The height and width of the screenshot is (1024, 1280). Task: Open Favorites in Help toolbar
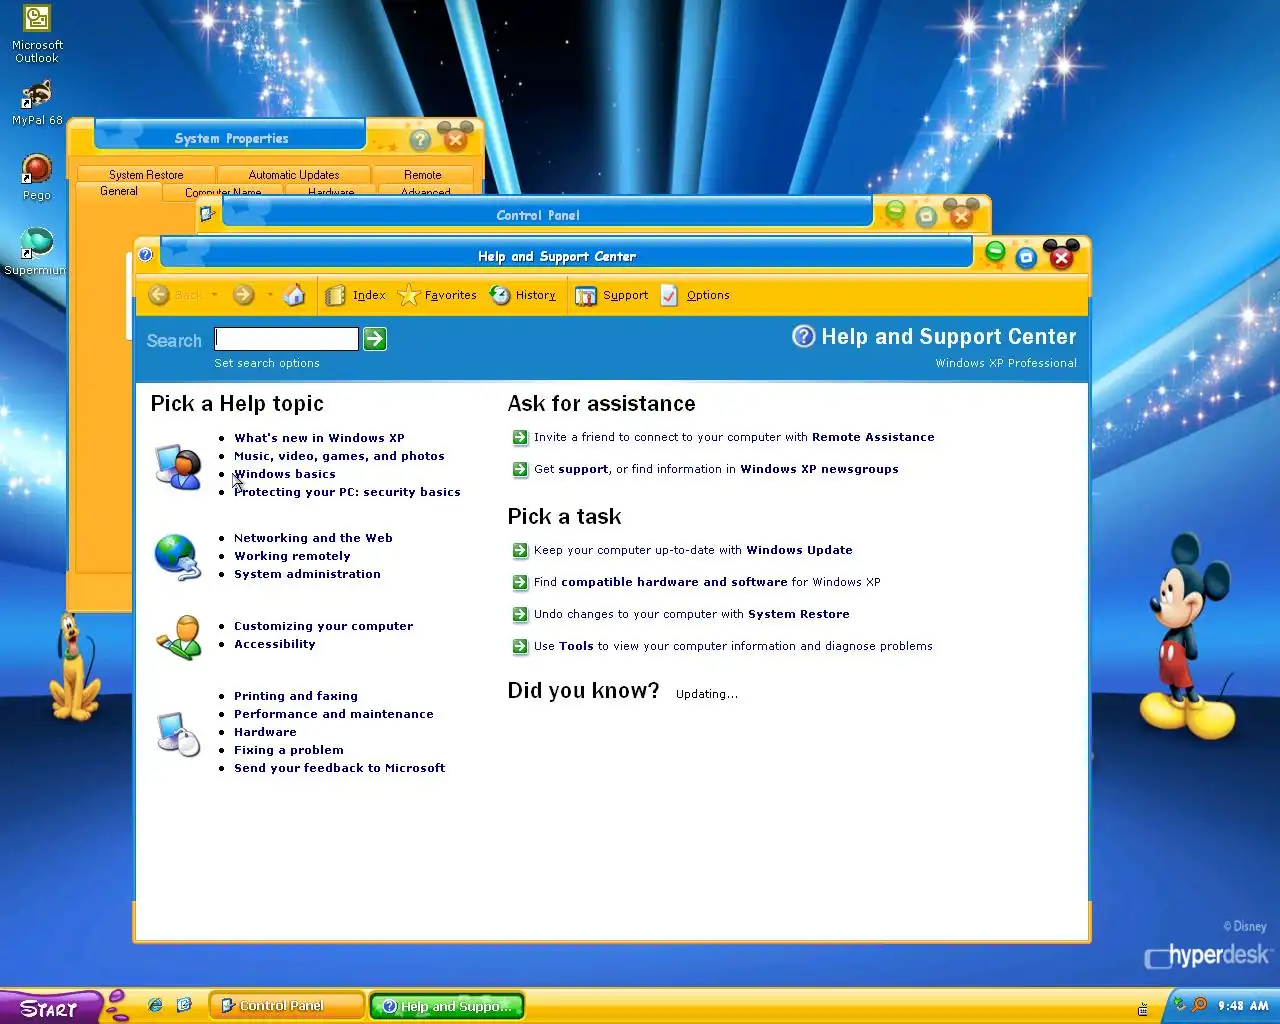437,295
